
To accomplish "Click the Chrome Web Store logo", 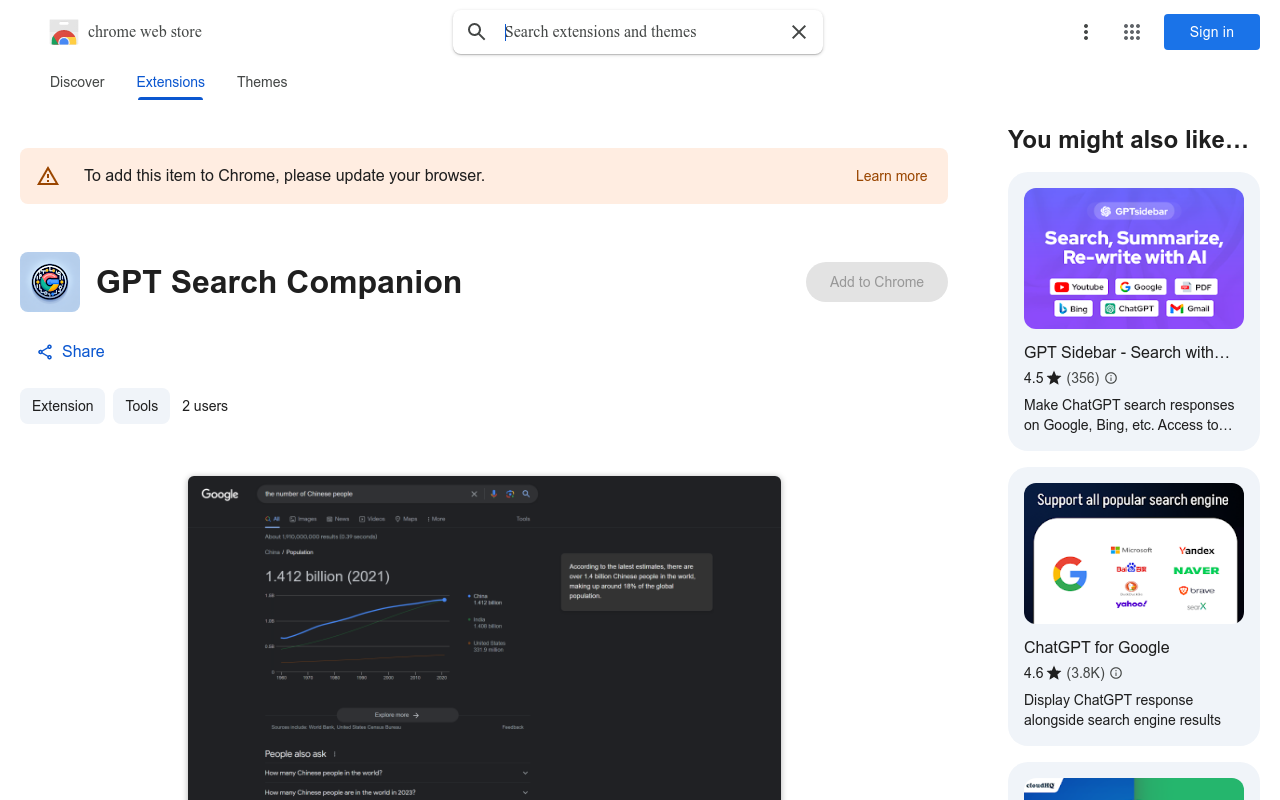I will (64, 32).
